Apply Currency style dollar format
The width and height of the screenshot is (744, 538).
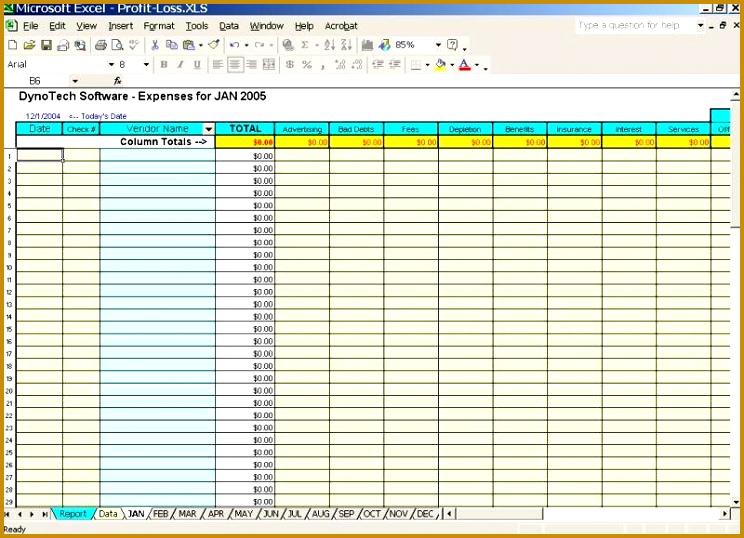click(x=290, y=65)
